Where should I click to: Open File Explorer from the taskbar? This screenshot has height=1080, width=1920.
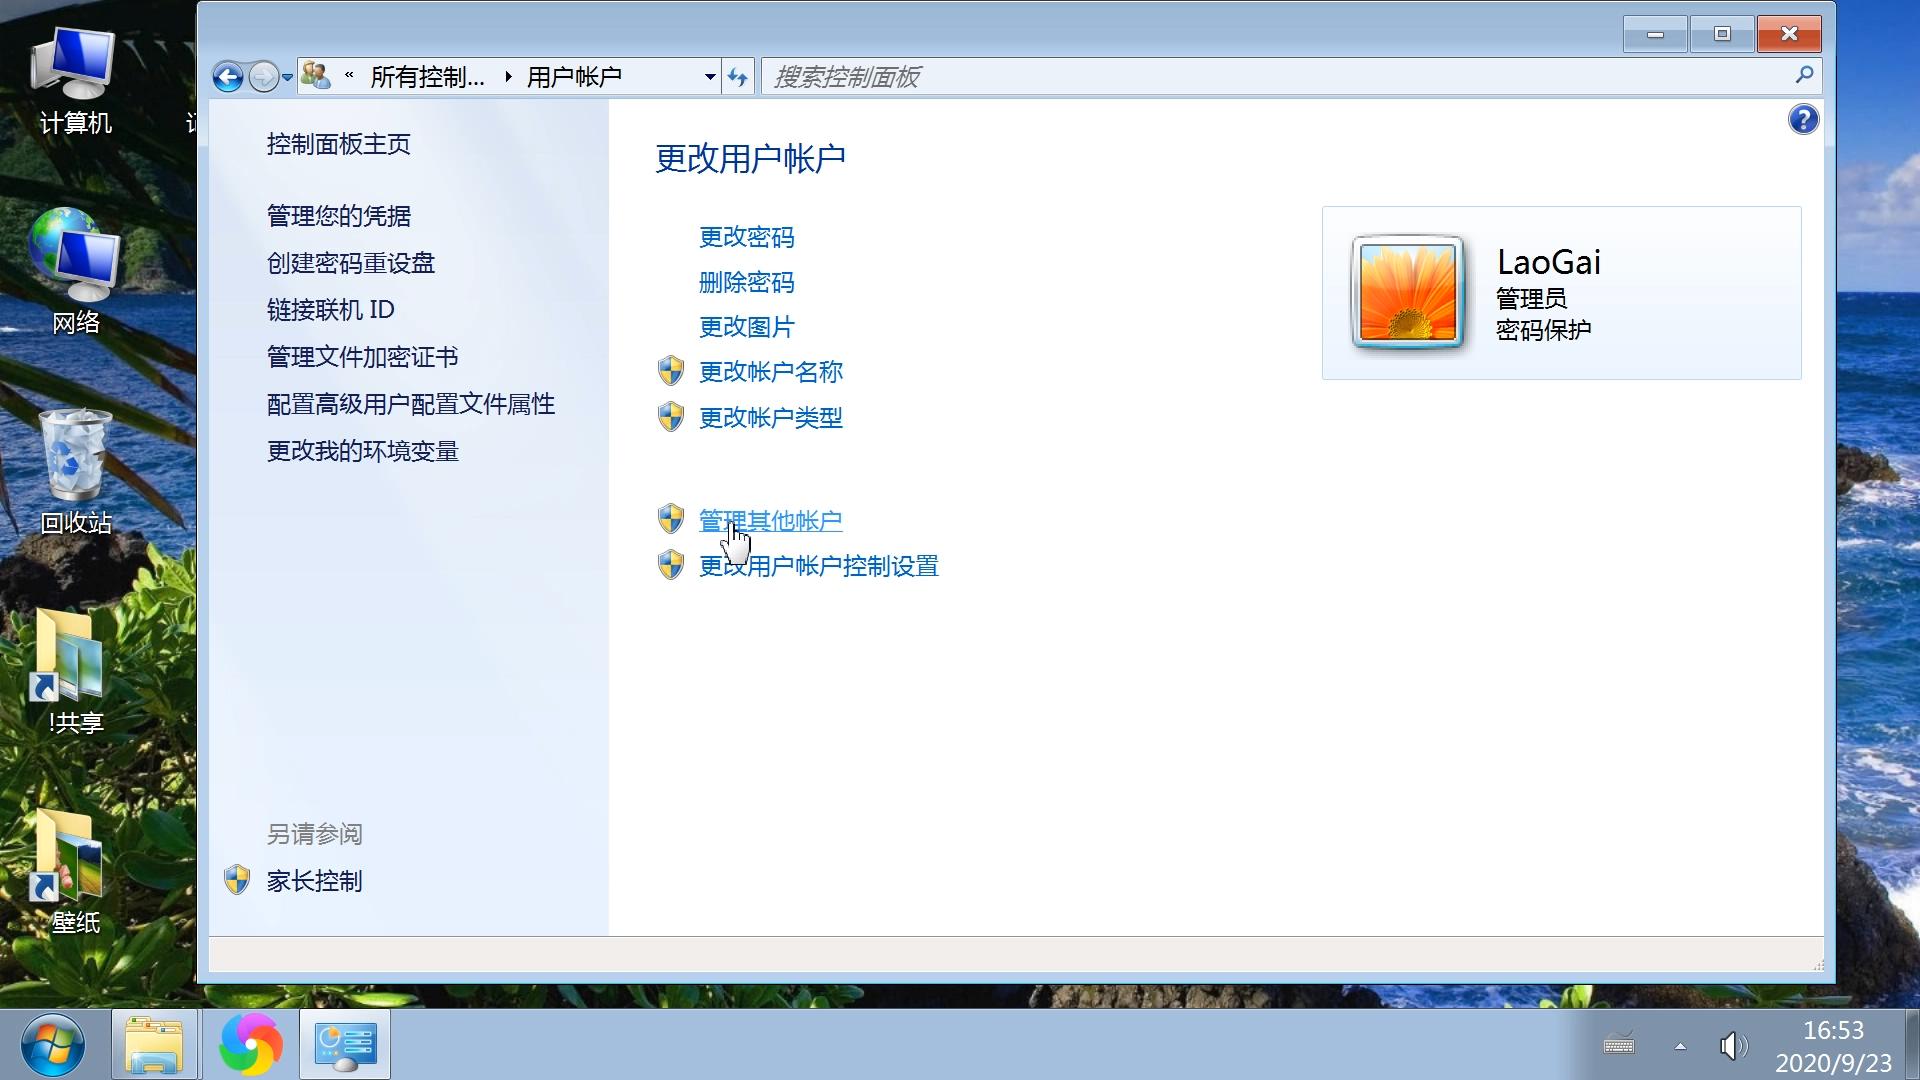click(155, 1044)
